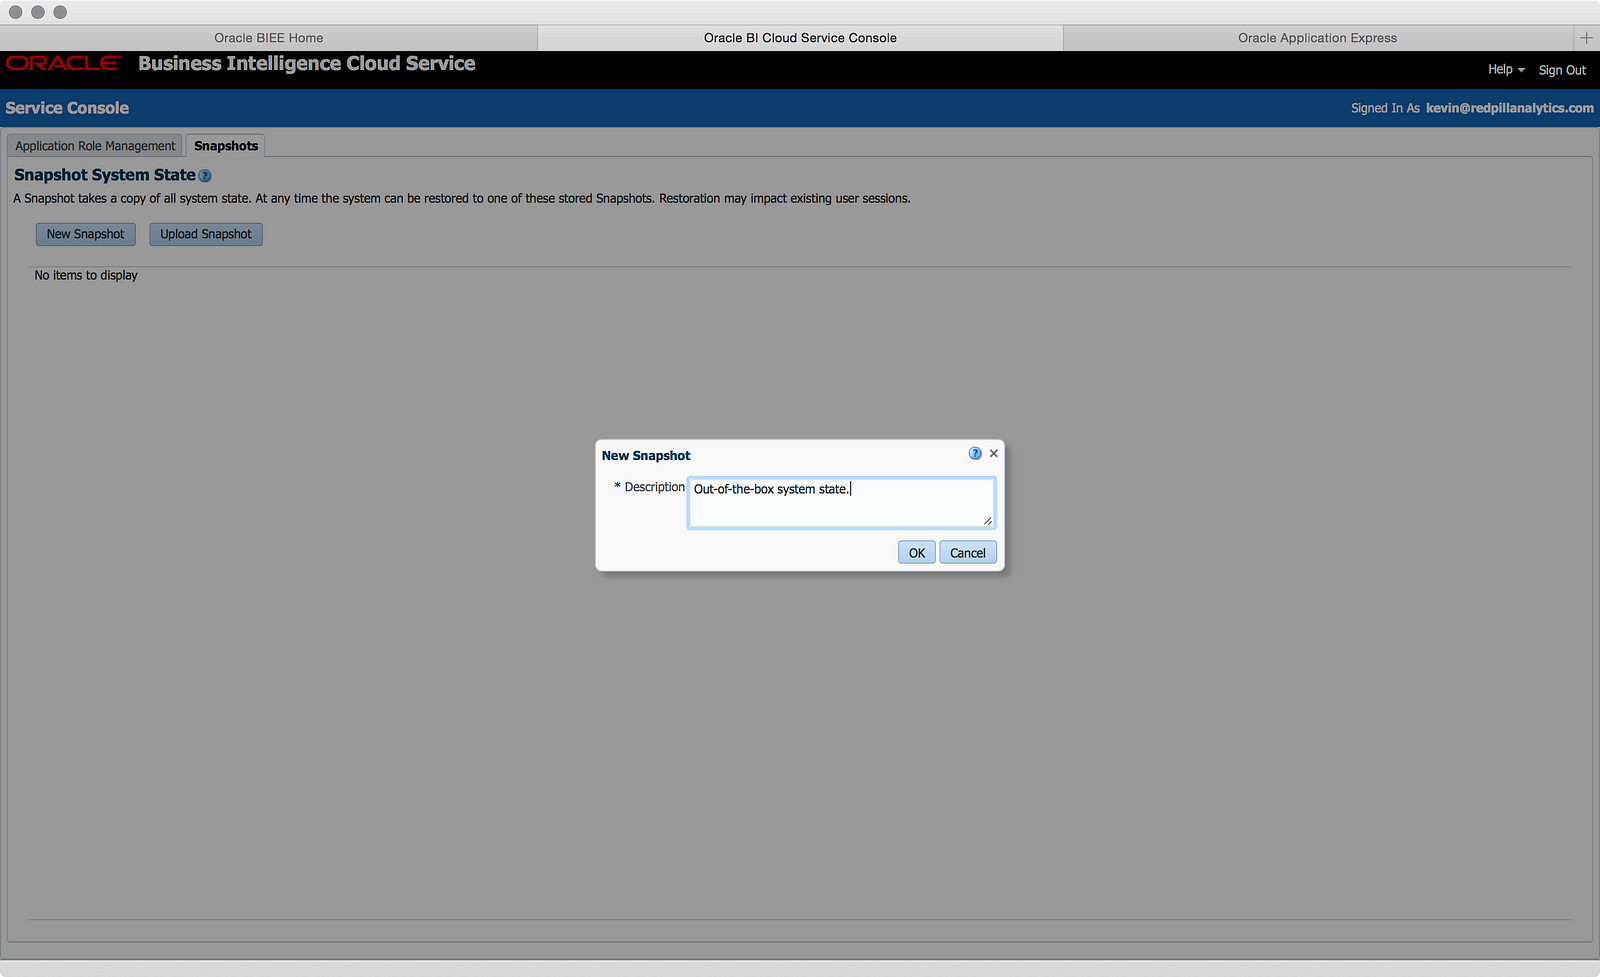This screenshot has width=1600, height=977.
Task: Select the Snapshots tab
Action: pyautogui.click(x=226, y=146)
